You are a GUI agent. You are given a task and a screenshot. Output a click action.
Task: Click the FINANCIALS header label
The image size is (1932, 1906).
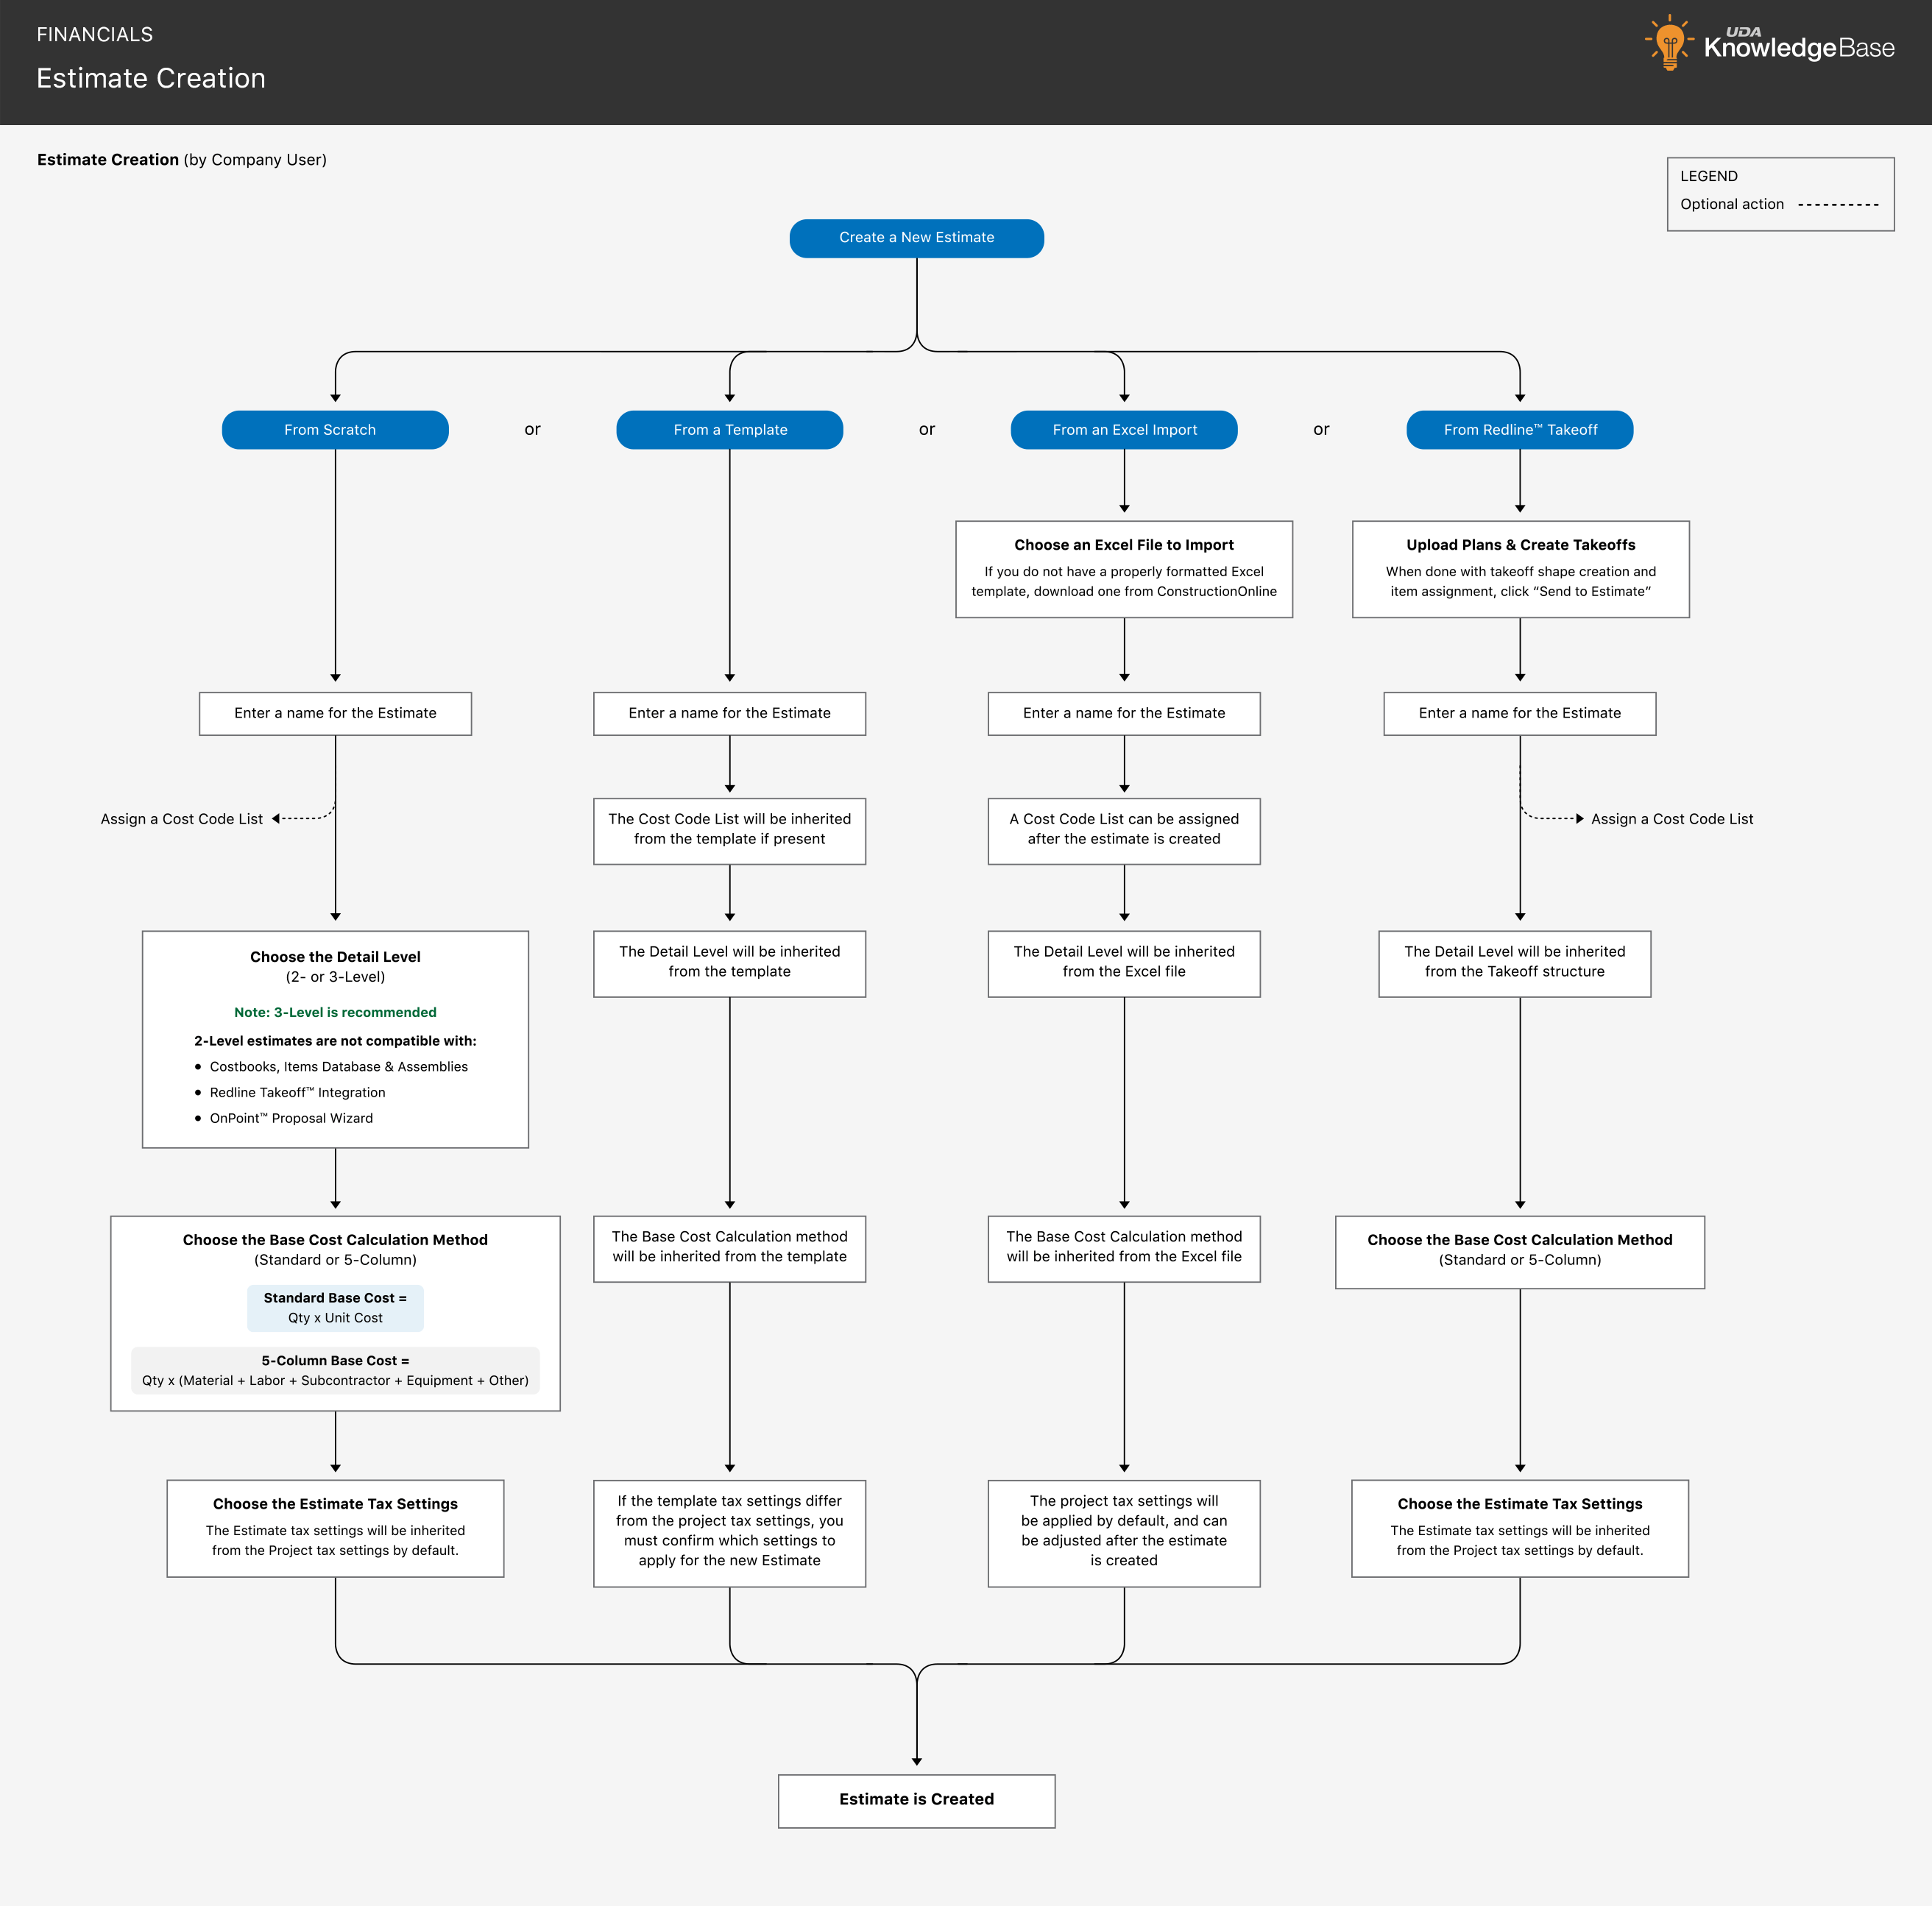click(95, 35)
